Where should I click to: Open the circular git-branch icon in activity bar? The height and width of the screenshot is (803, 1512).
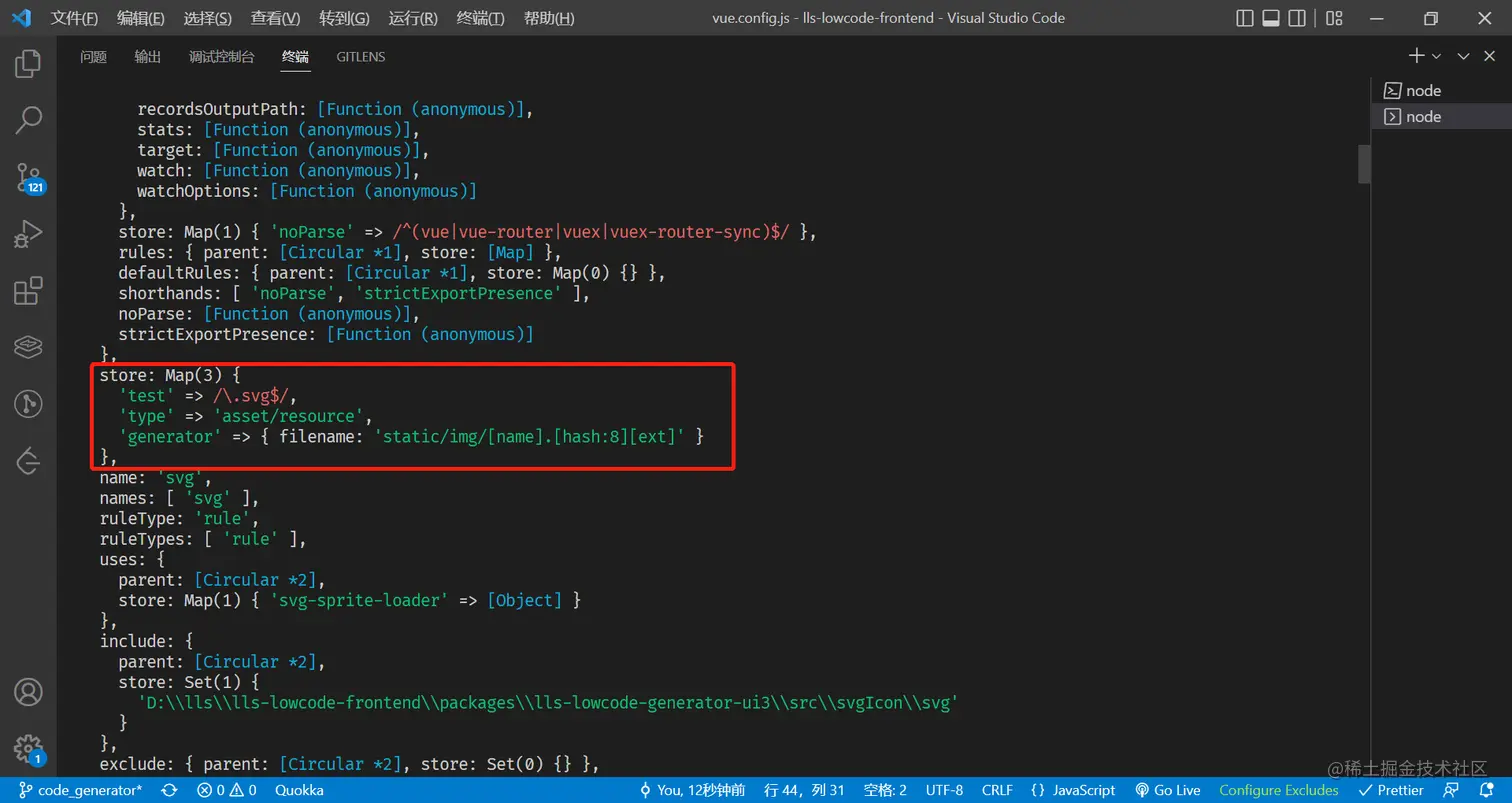28,404
